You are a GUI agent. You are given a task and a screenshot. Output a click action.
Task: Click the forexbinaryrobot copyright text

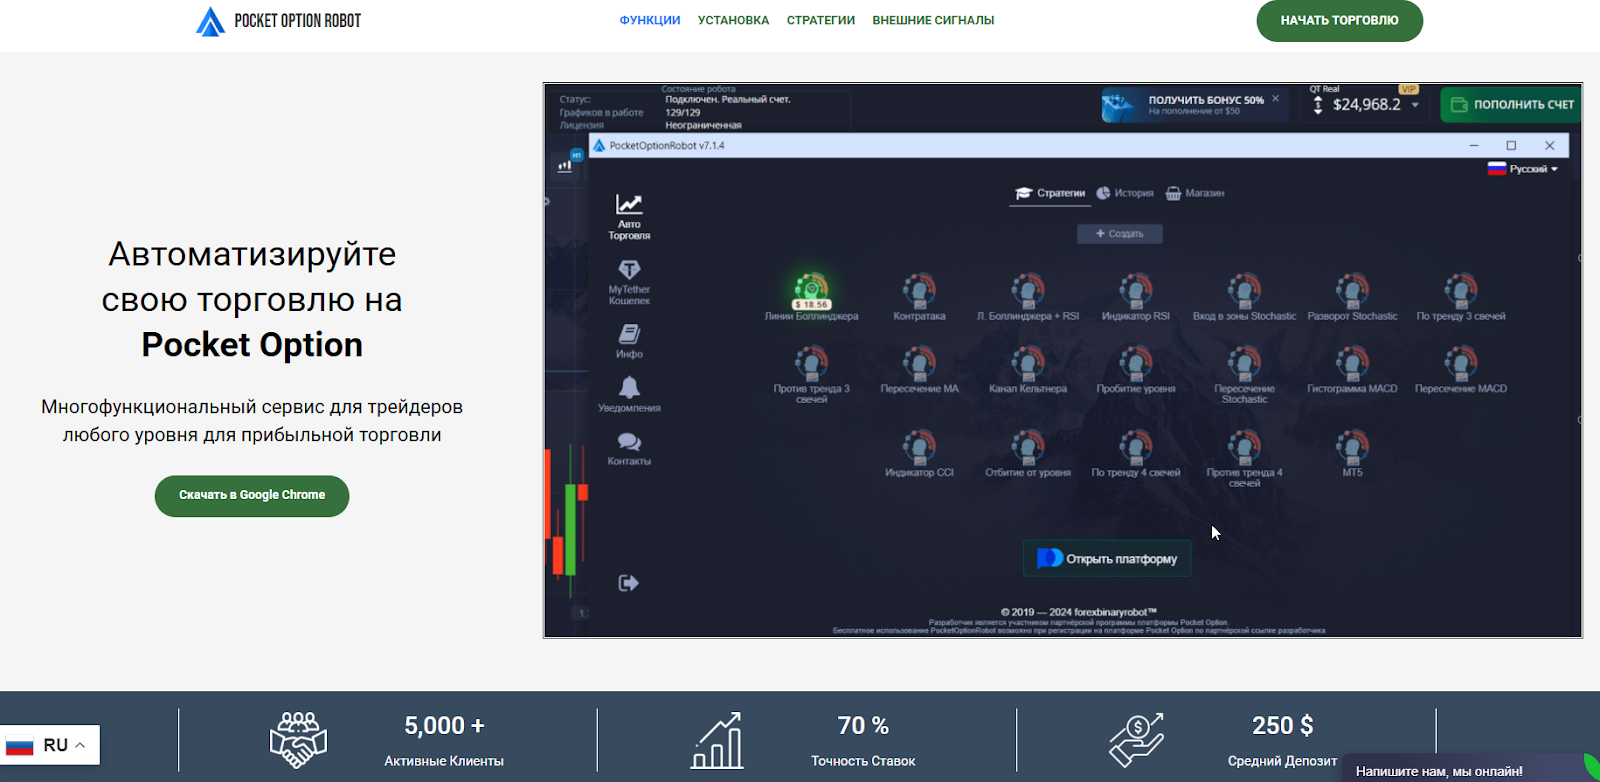(1078, 612)
